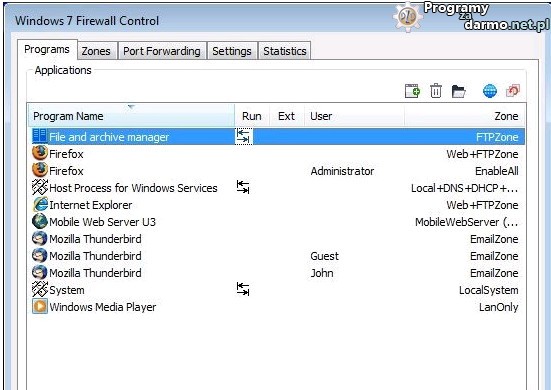Click the blue globe toolbar icon
Image resolution: width=551 pixels, height=390 pixels.
click(490, 91)
